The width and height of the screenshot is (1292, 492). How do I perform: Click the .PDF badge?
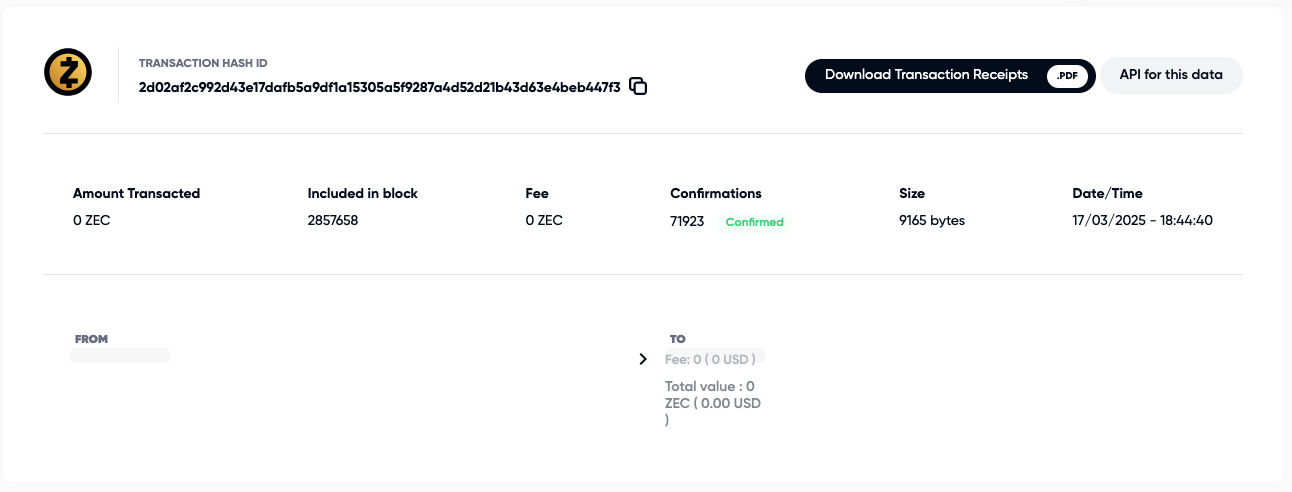[x=1068, y=76]
